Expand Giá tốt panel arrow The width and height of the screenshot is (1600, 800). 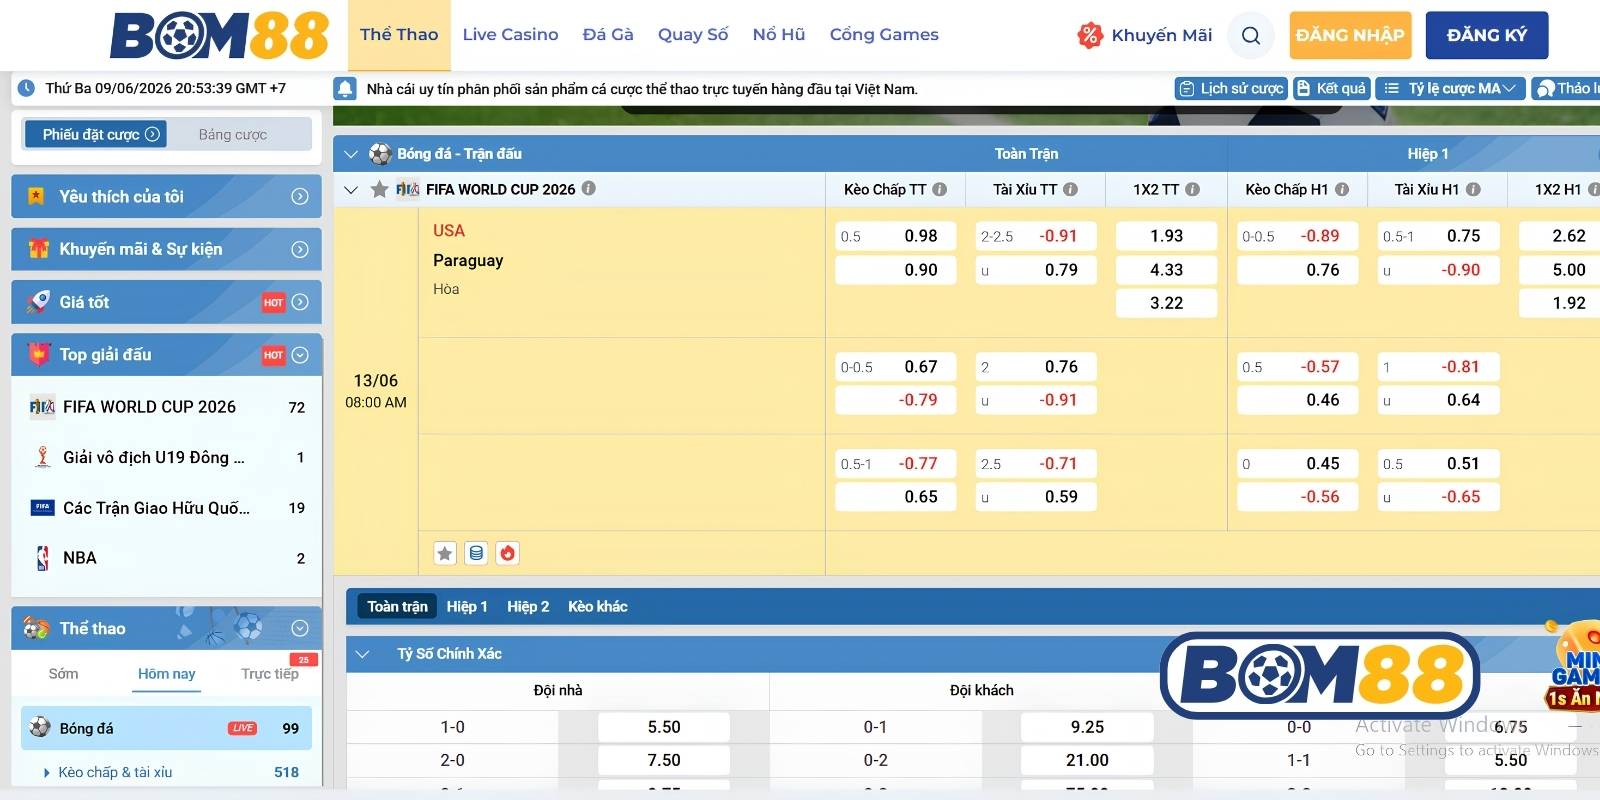click(300, 302)
